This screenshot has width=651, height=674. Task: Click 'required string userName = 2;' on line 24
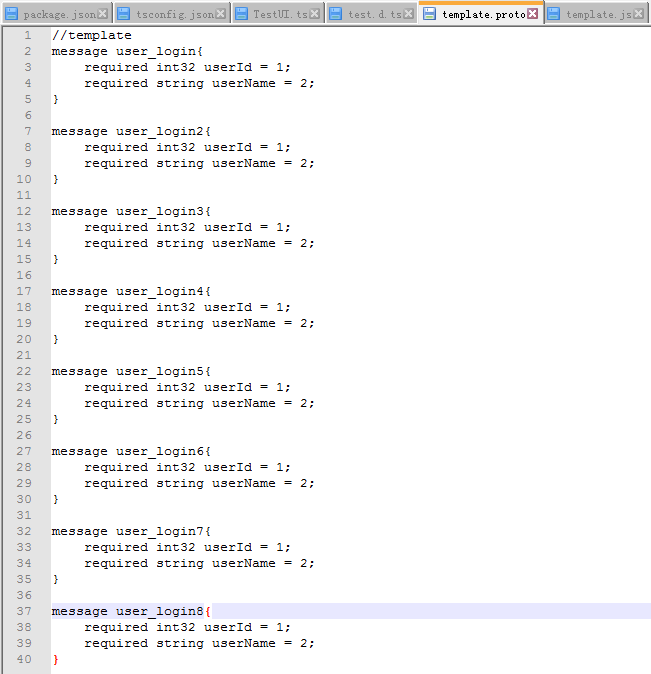(199, 403)
